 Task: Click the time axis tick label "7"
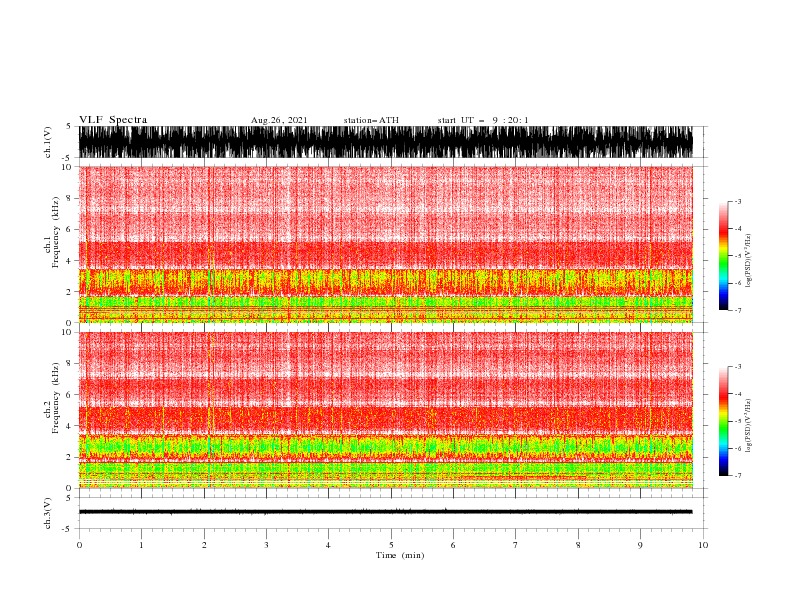[516, 545]
